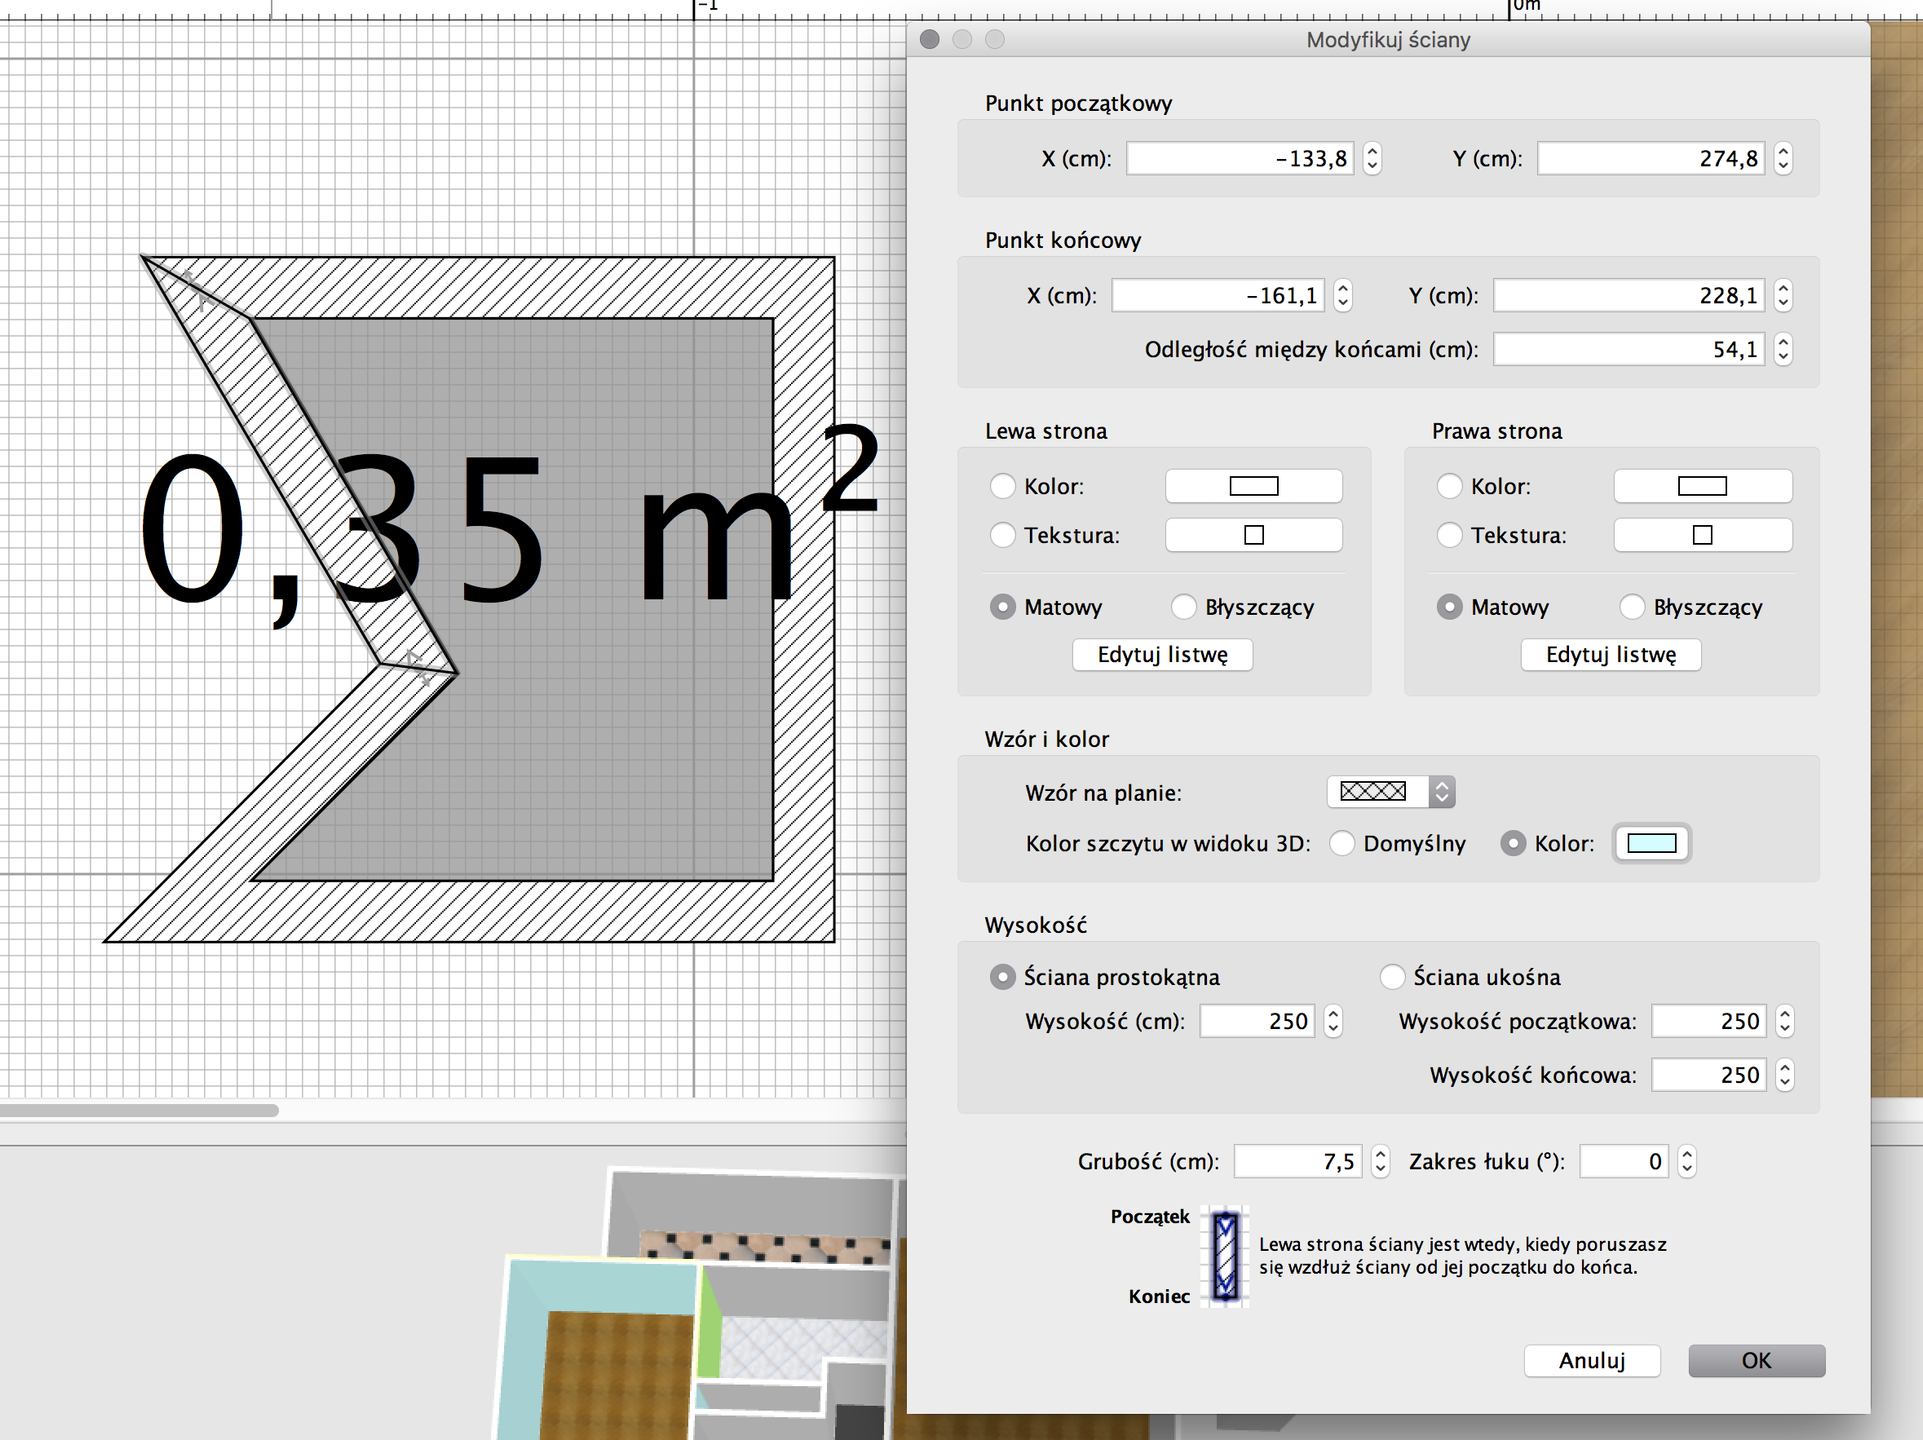Click the right side color swatch button
Image resolution: width=1923 pixels, height=1440 pixels.
[1702, 486]
